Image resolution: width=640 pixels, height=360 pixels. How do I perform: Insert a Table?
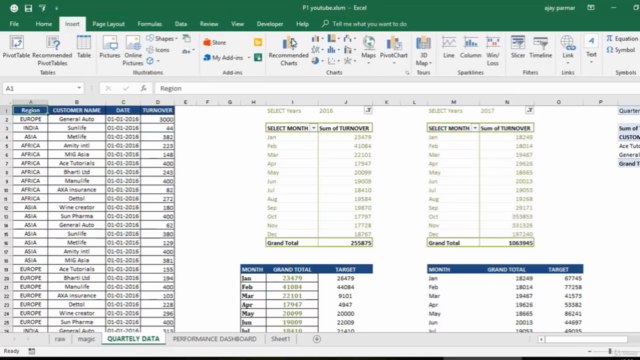[x=84, y=47]
